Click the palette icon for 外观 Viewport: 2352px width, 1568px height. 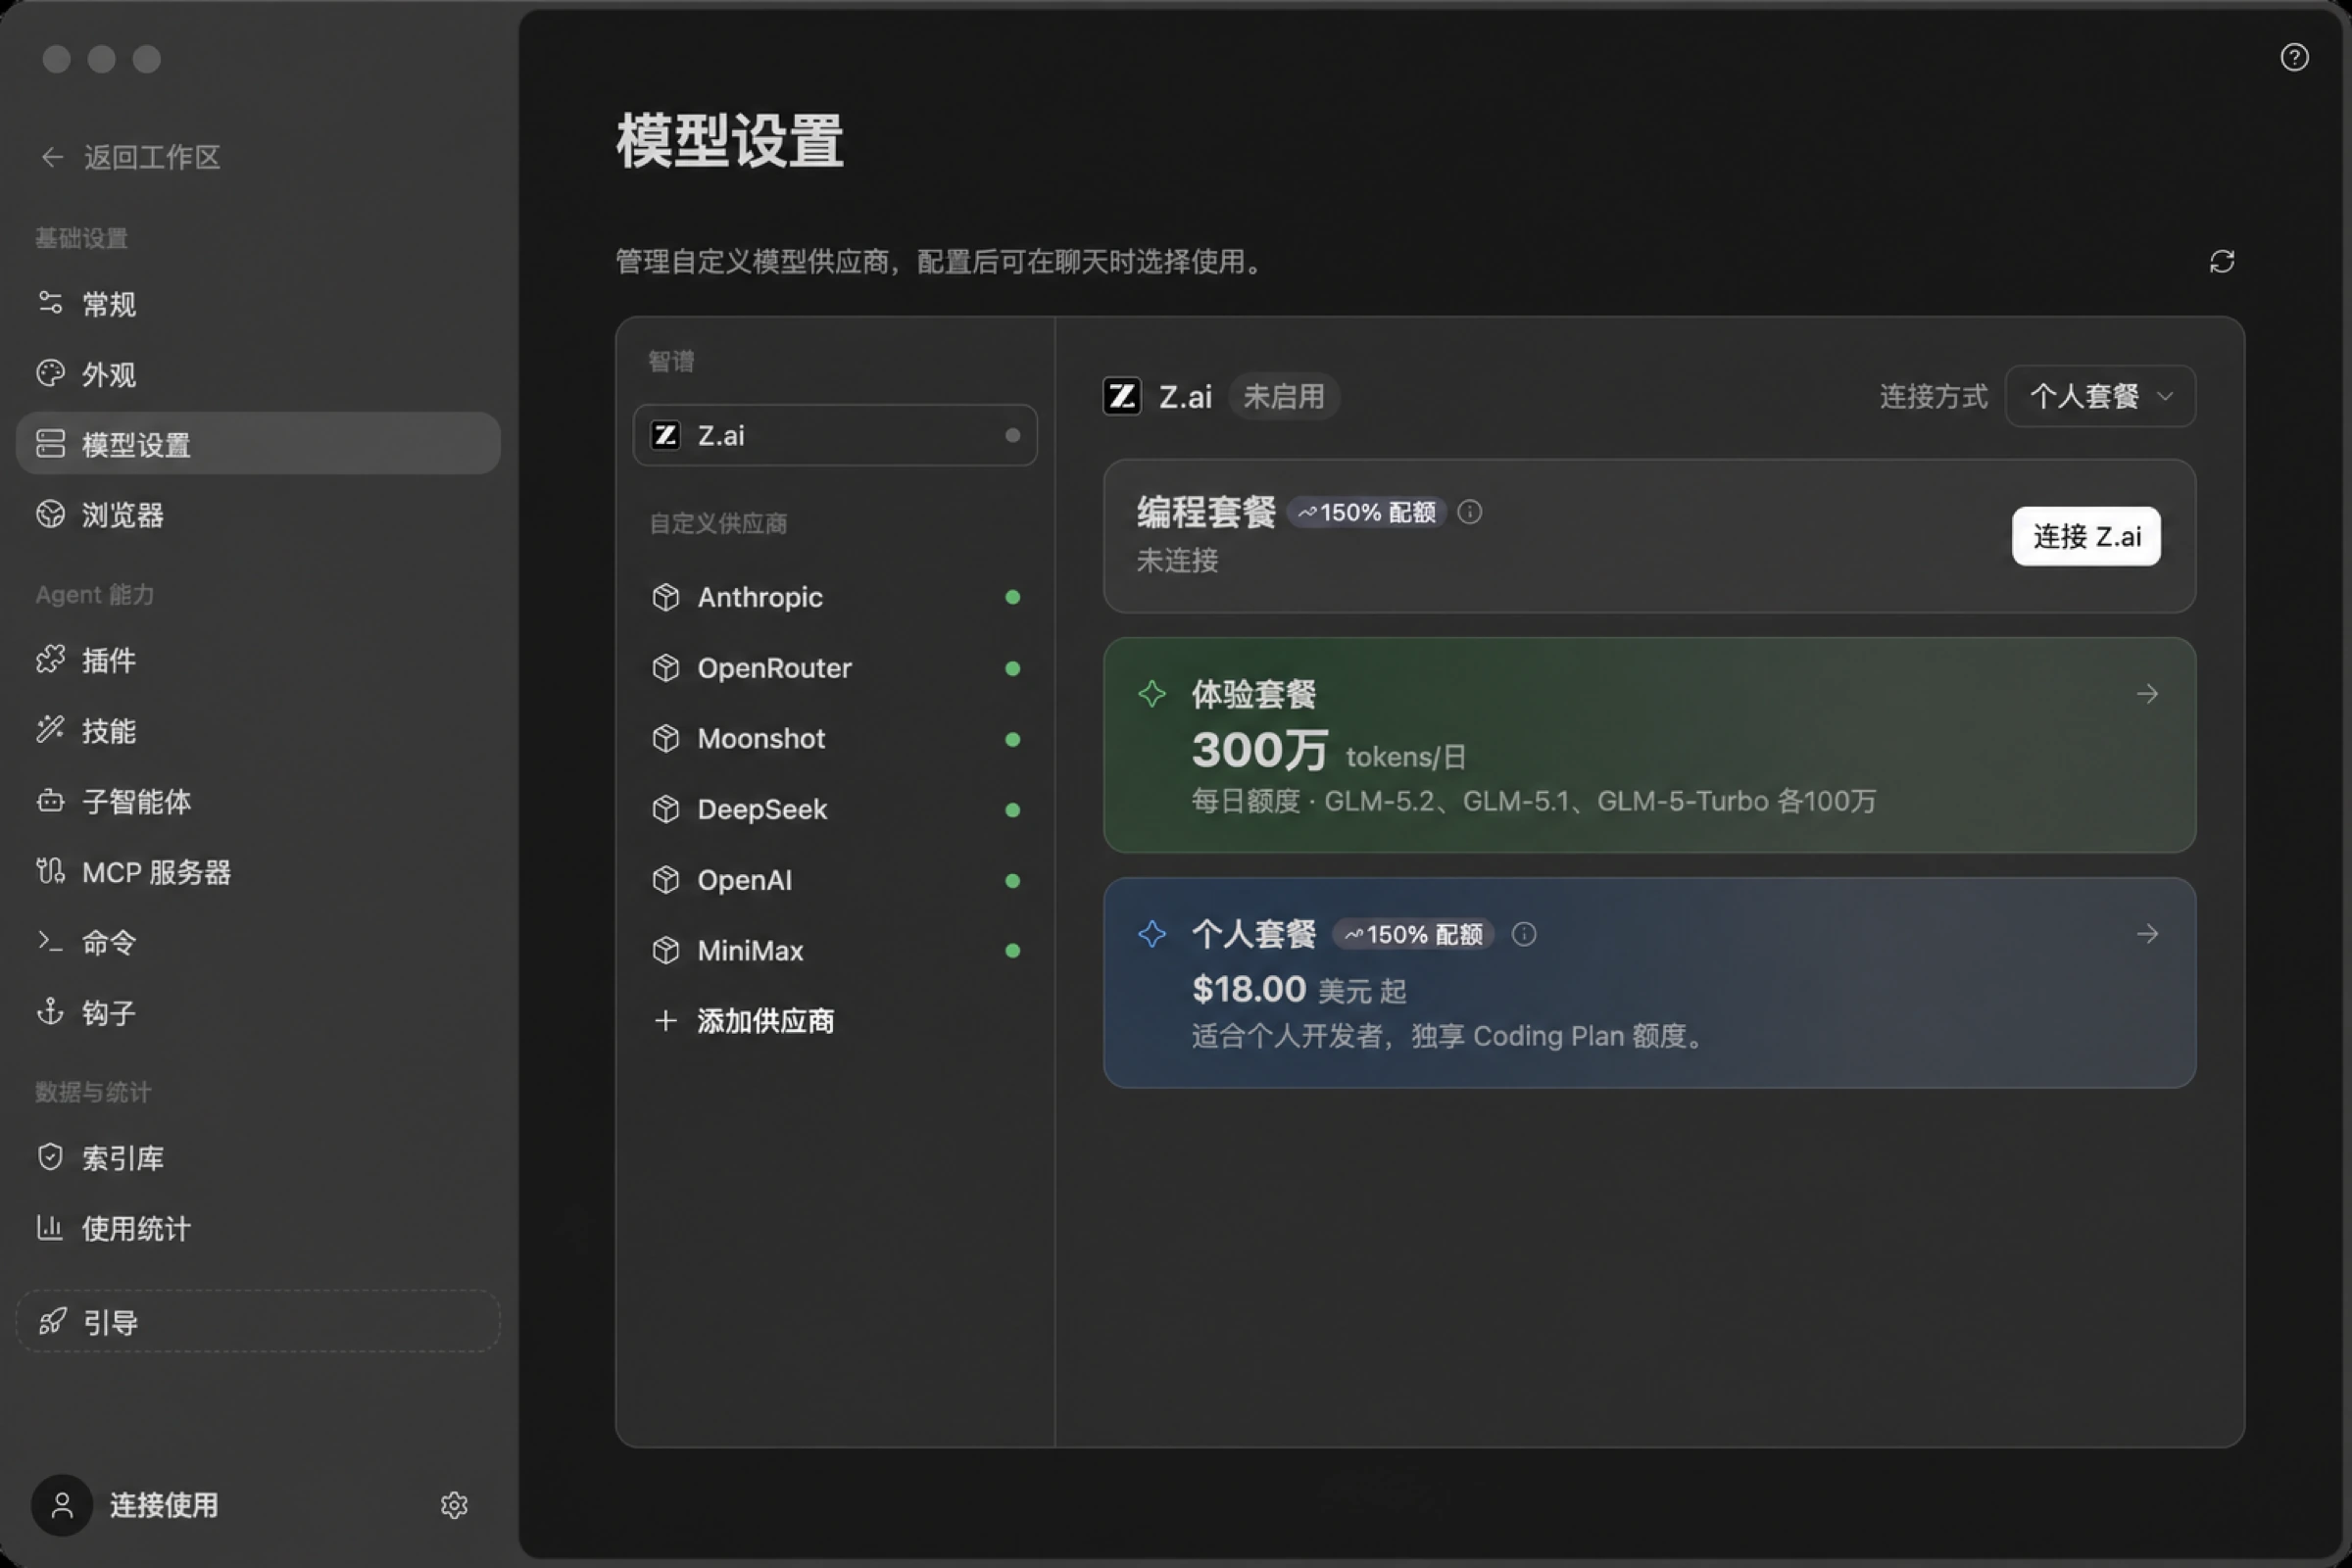point(50,373)
